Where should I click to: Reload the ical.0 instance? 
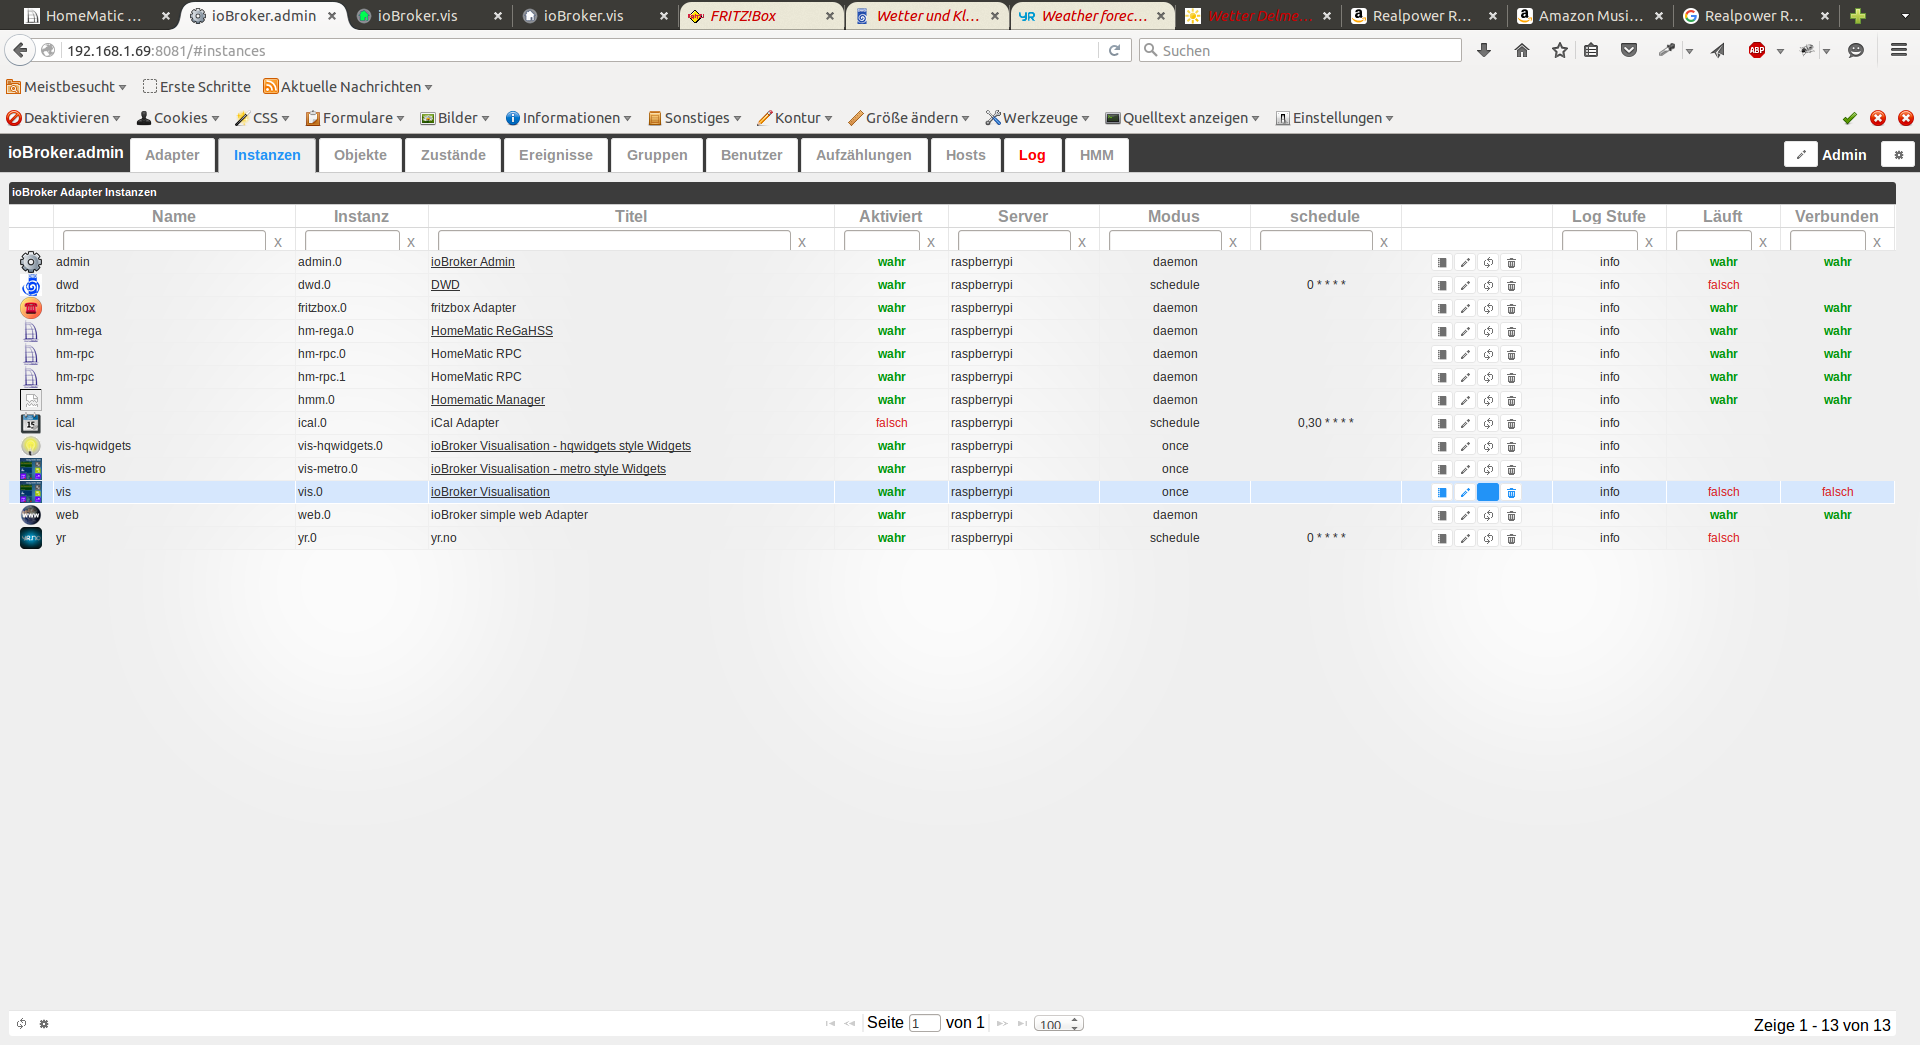pyautogui.click(x=1488, y=423)
